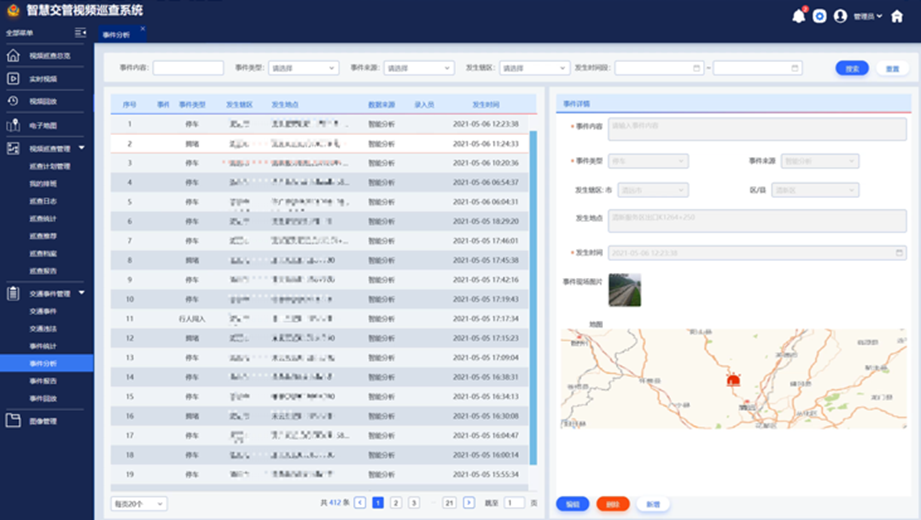Go to page 21 in pagination

point(449,502)
